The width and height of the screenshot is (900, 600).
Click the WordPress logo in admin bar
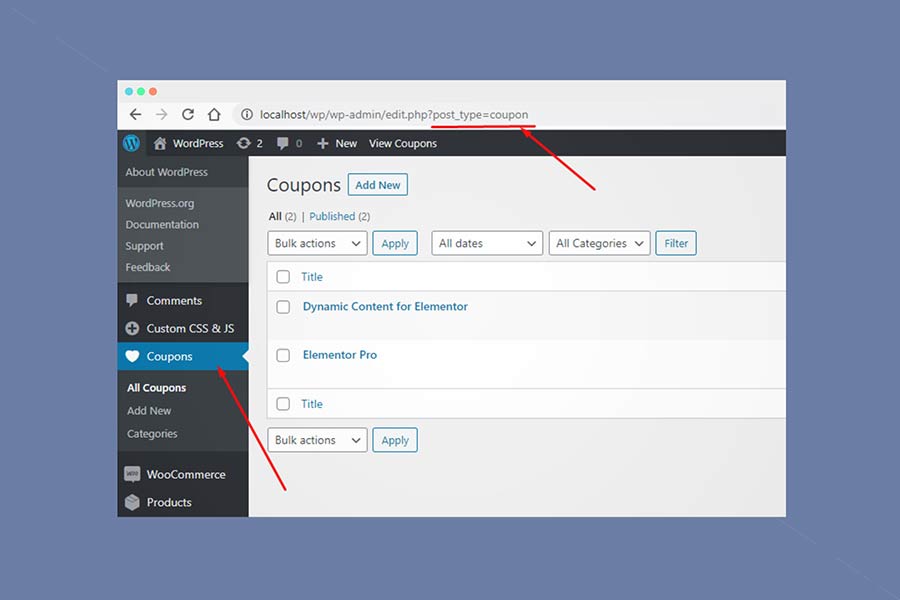click(x=131, y=143)
